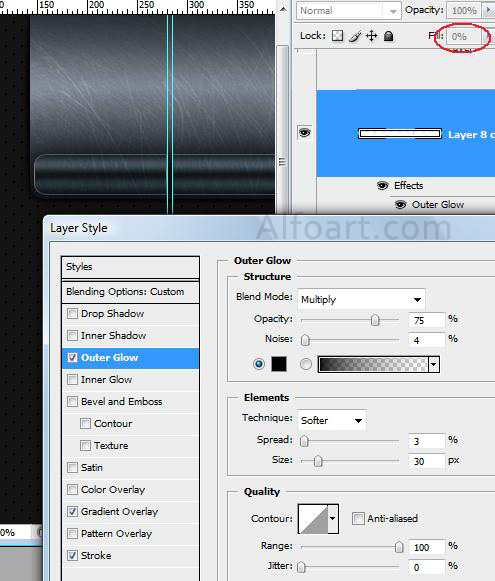Image resolution: width=495 pixels, height=581 pixels.
Task: Enable the Contour sub-option checkbox
Action: pyautogui.click(x=85, y=424)
